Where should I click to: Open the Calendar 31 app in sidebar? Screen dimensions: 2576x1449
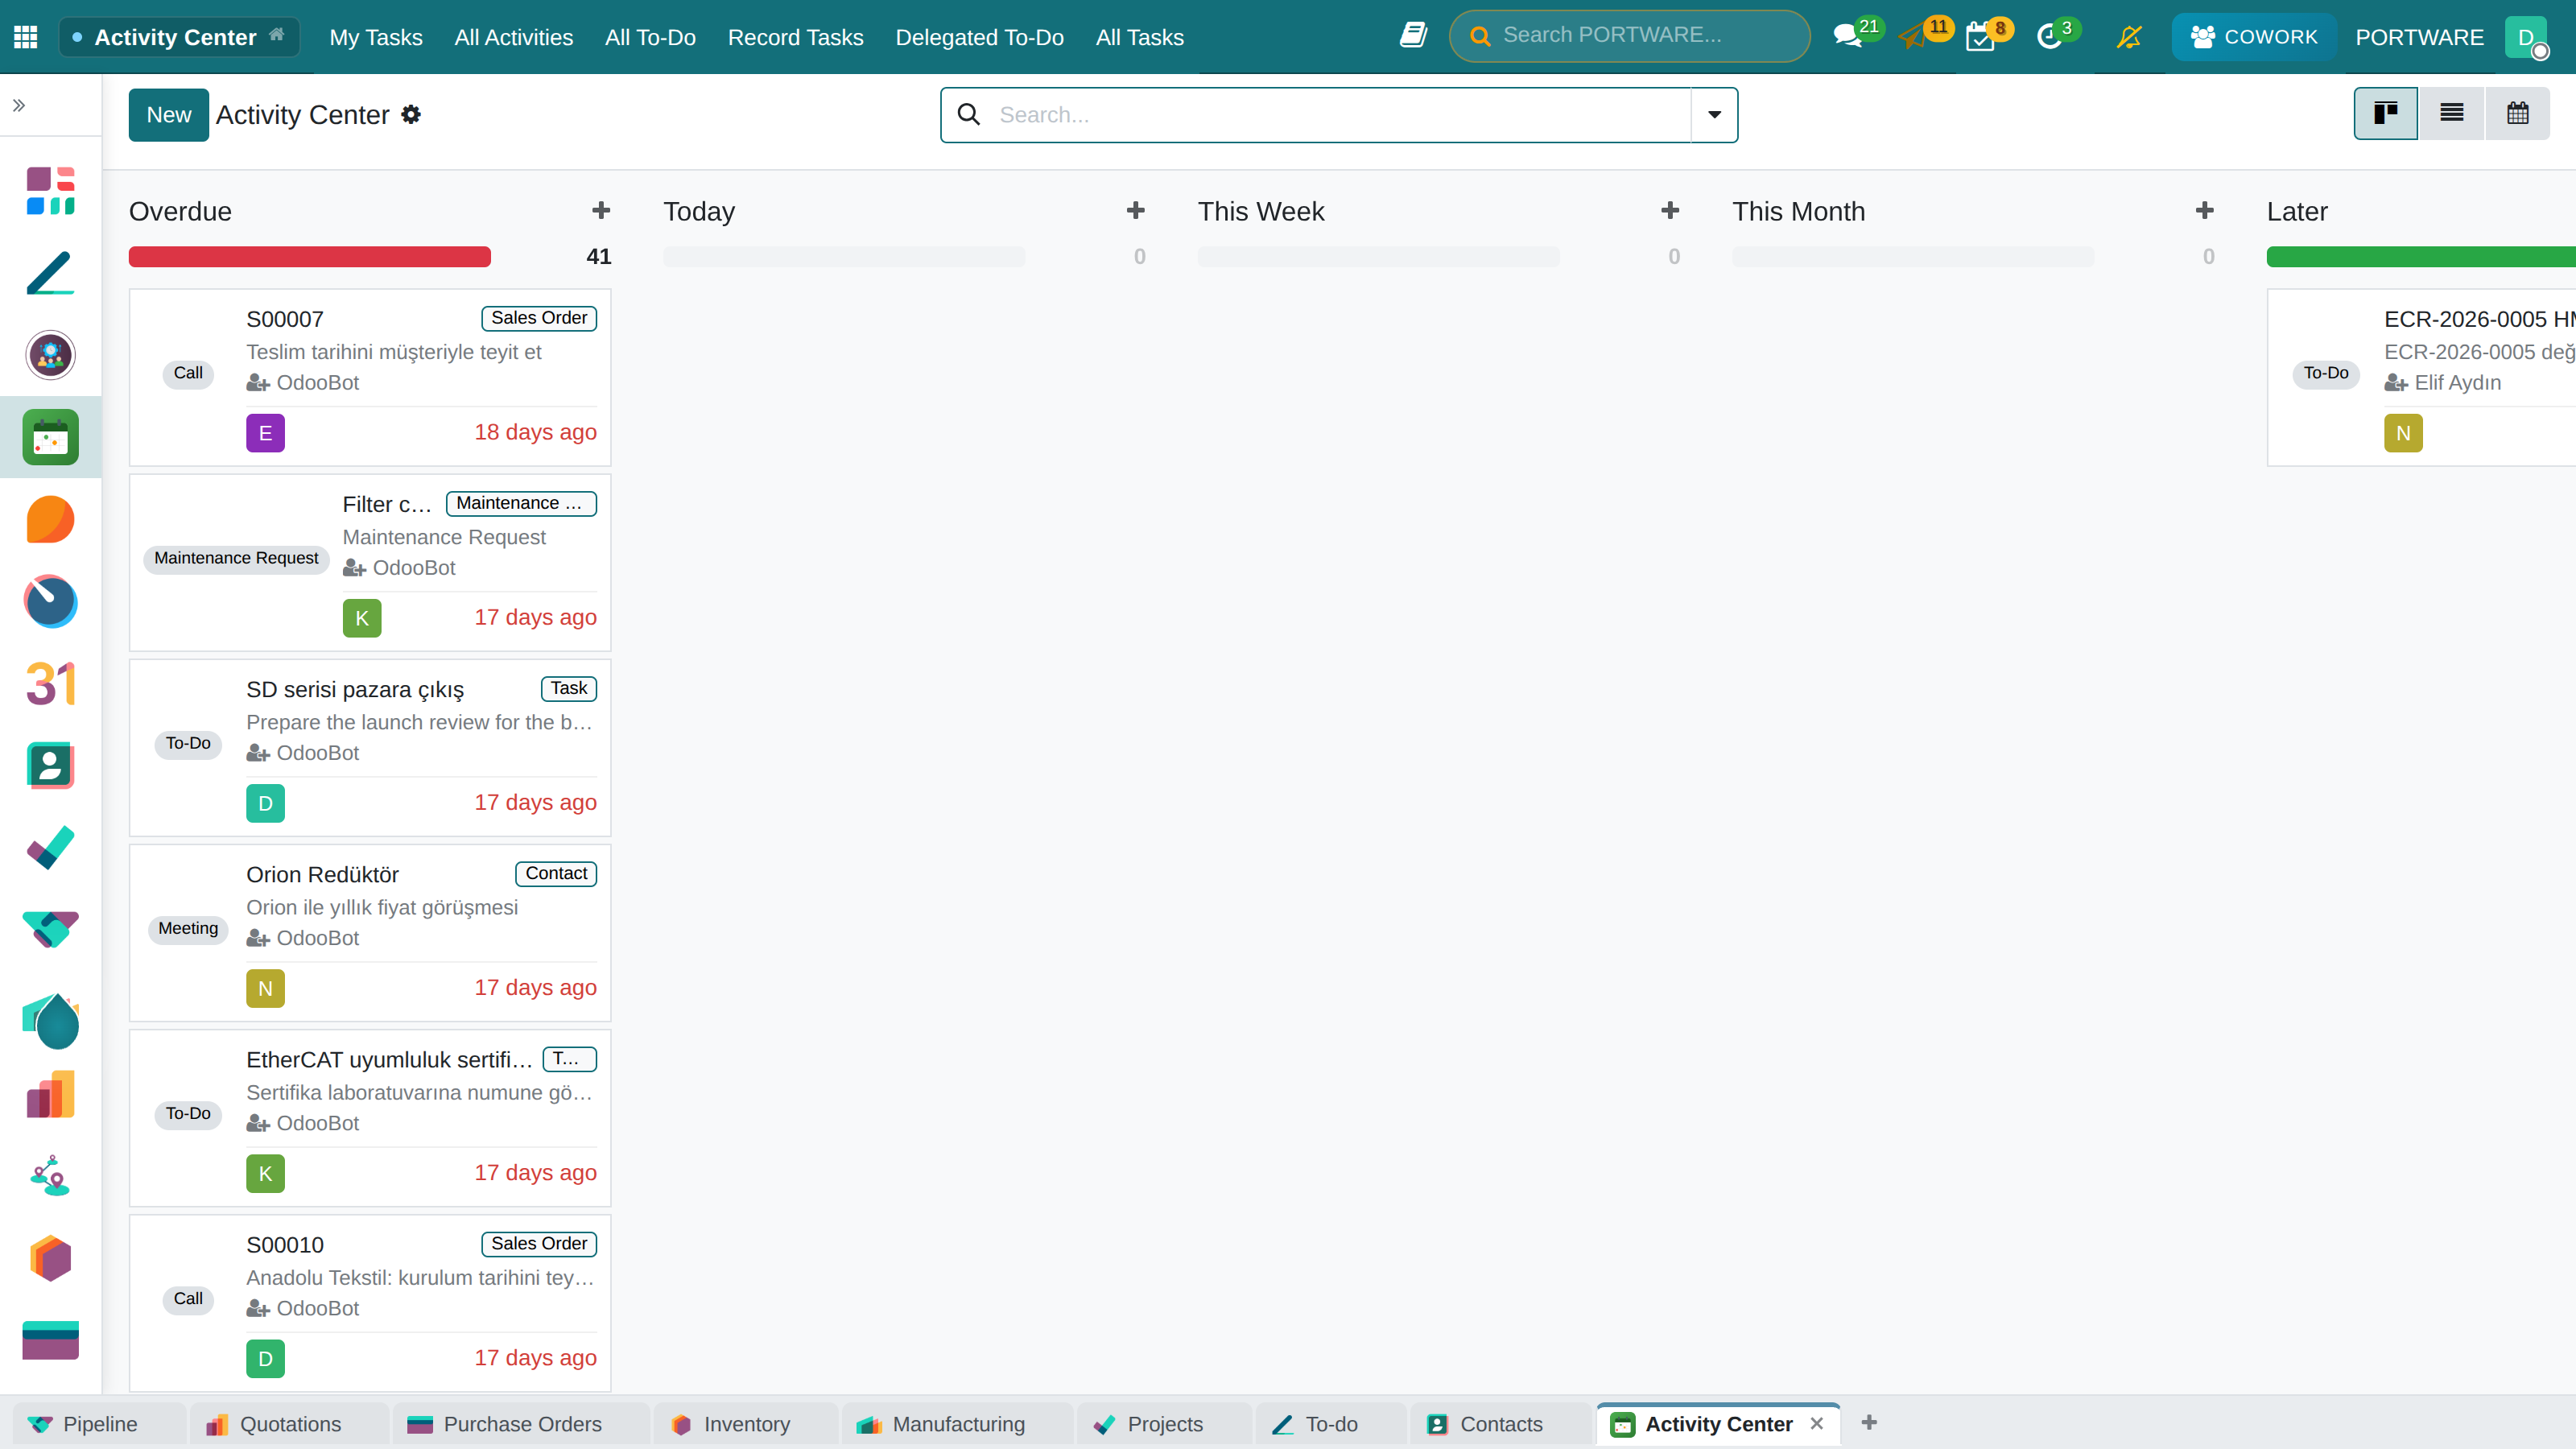pyautogui.click(x=51, y=684)
